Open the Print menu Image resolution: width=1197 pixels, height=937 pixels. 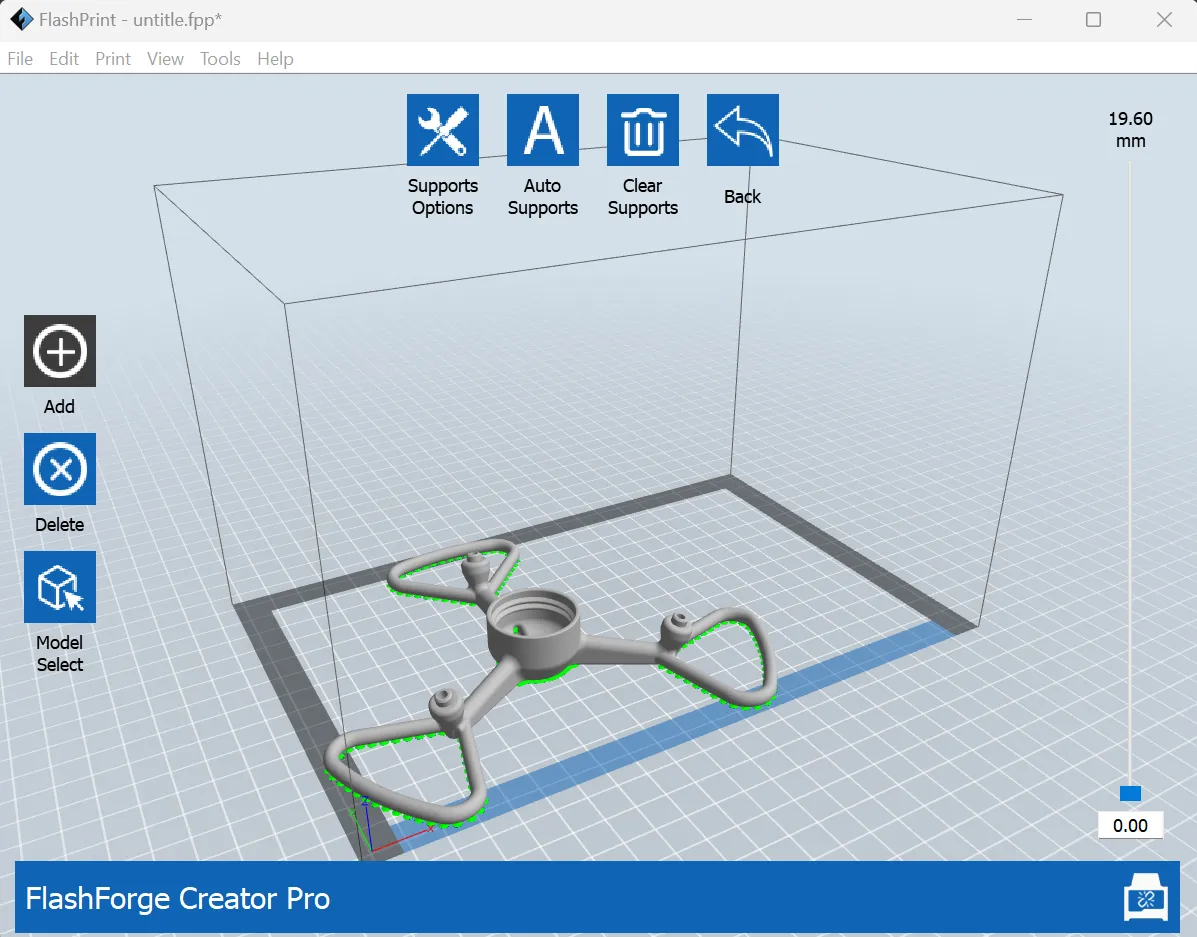click(x=113, y=59)
